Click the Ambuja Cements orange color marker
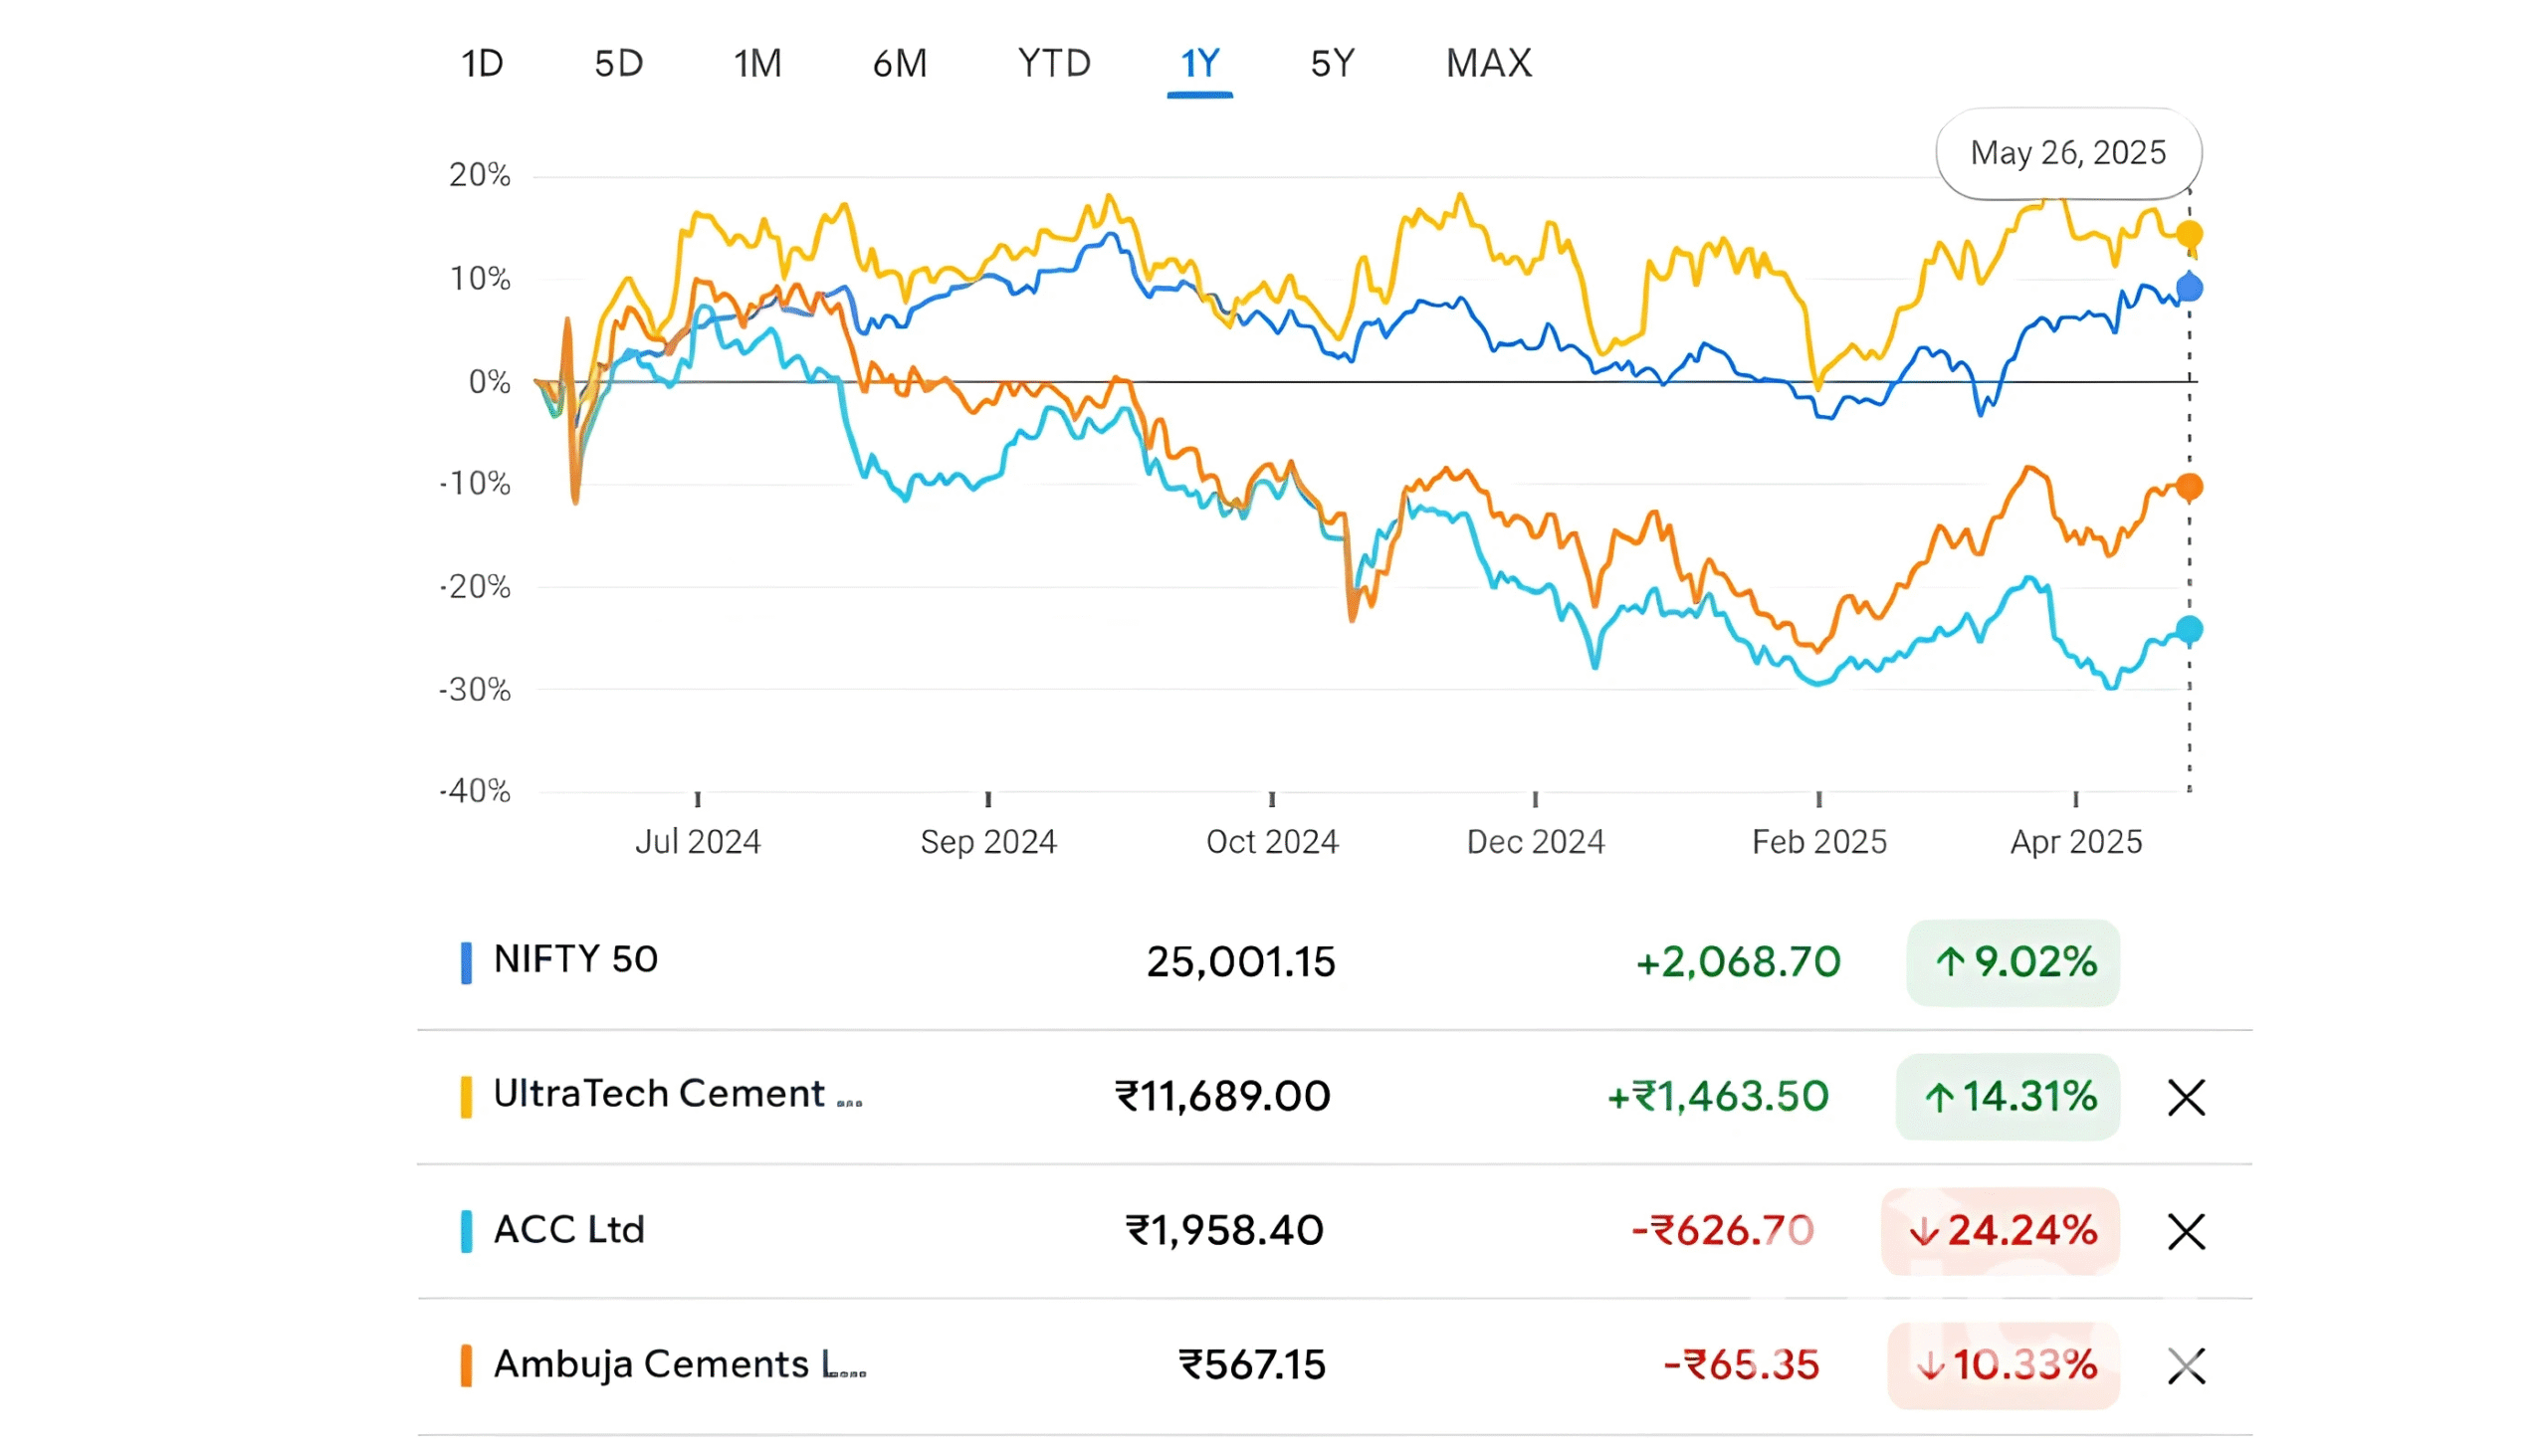 pos(466,1365)
